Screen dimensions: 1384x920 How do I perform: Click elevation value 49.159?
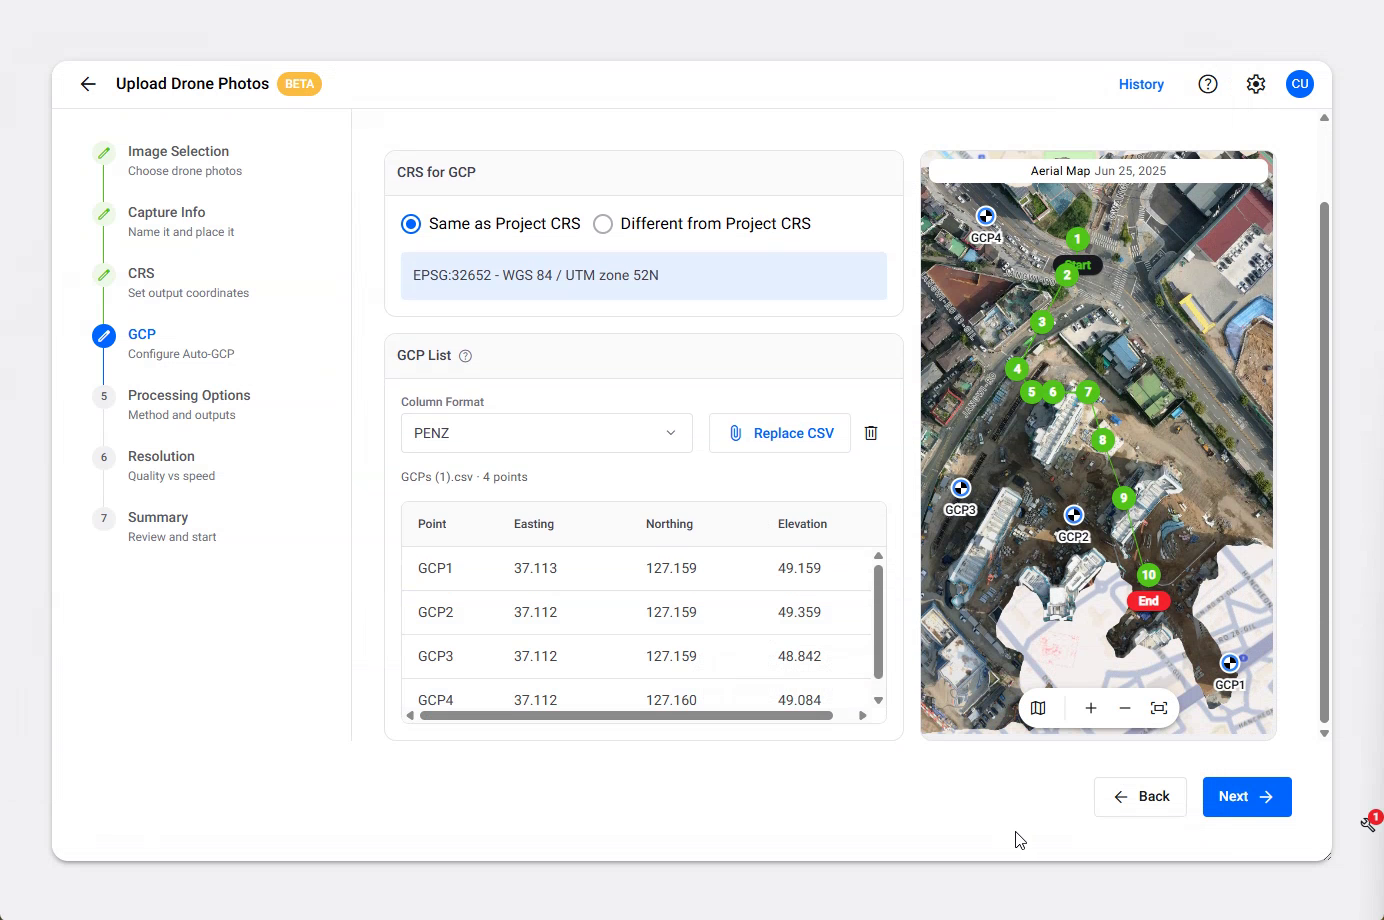pyautogui.click(x=799, y=568)
